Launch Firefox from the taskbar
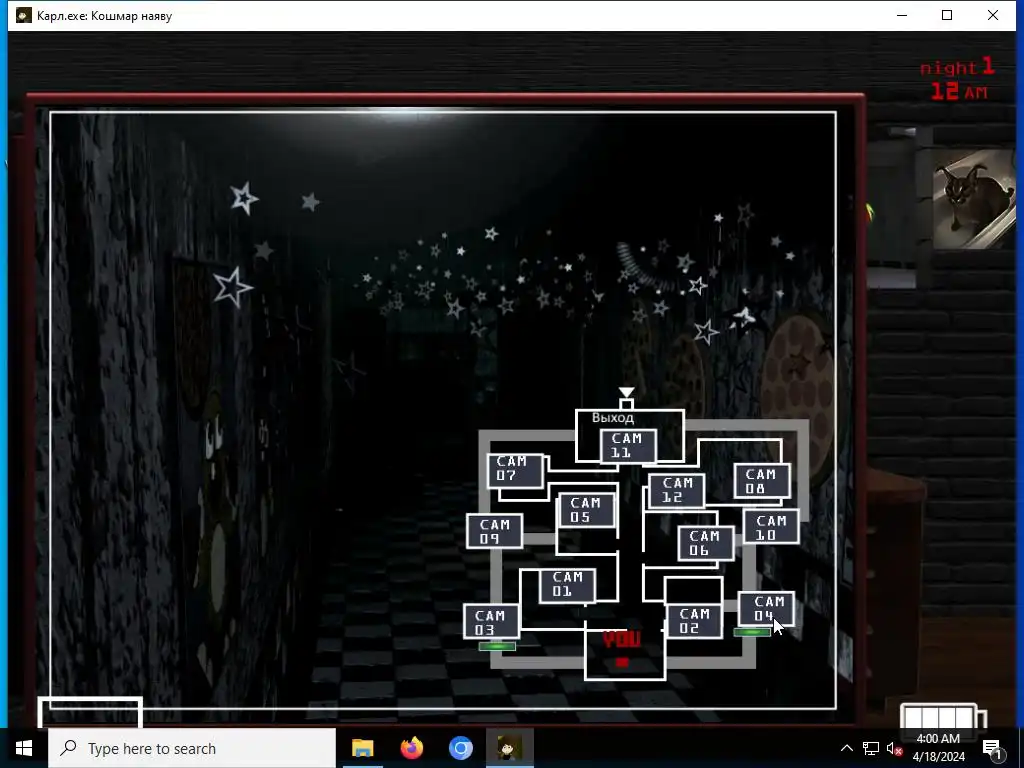The width and height of the screenshot is (1024, 768). (411, 748)
